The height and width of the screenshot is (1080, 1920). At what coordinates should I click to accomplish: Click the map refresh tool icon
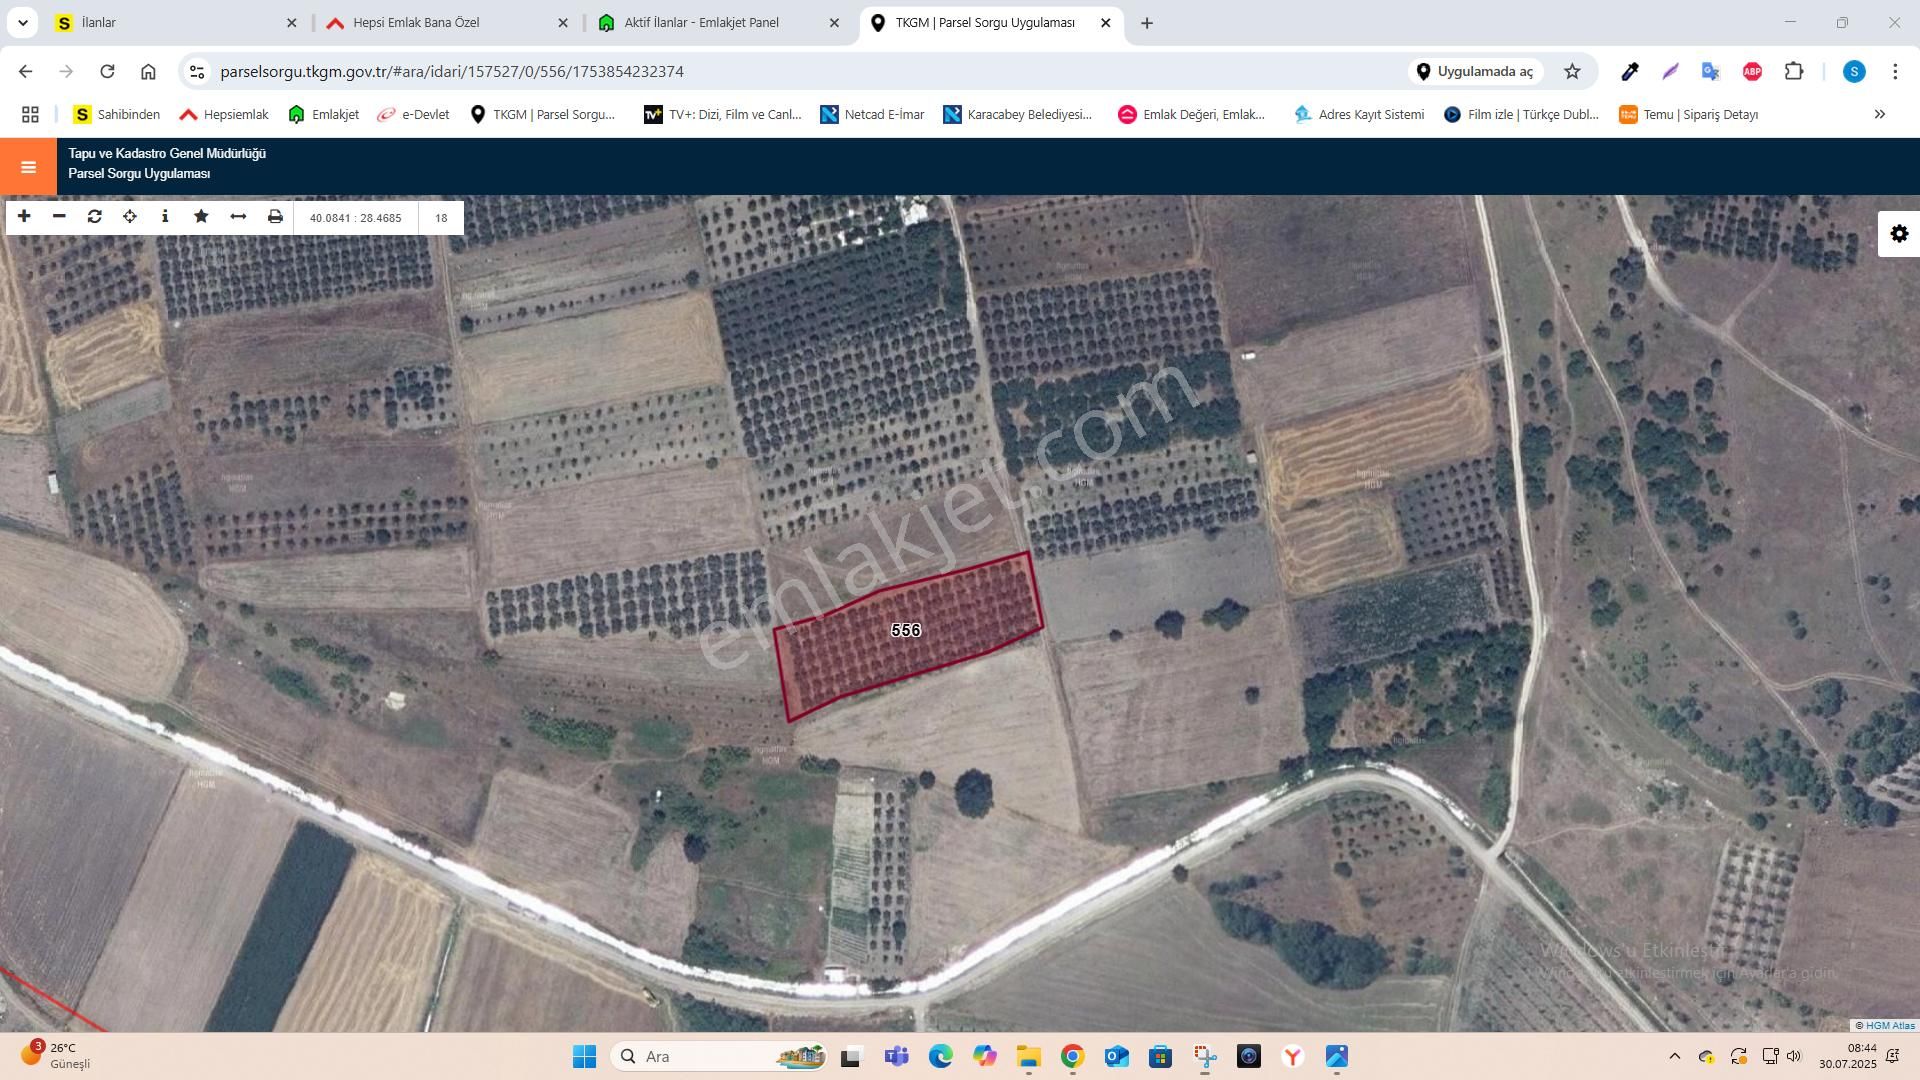tap(95, 217)
